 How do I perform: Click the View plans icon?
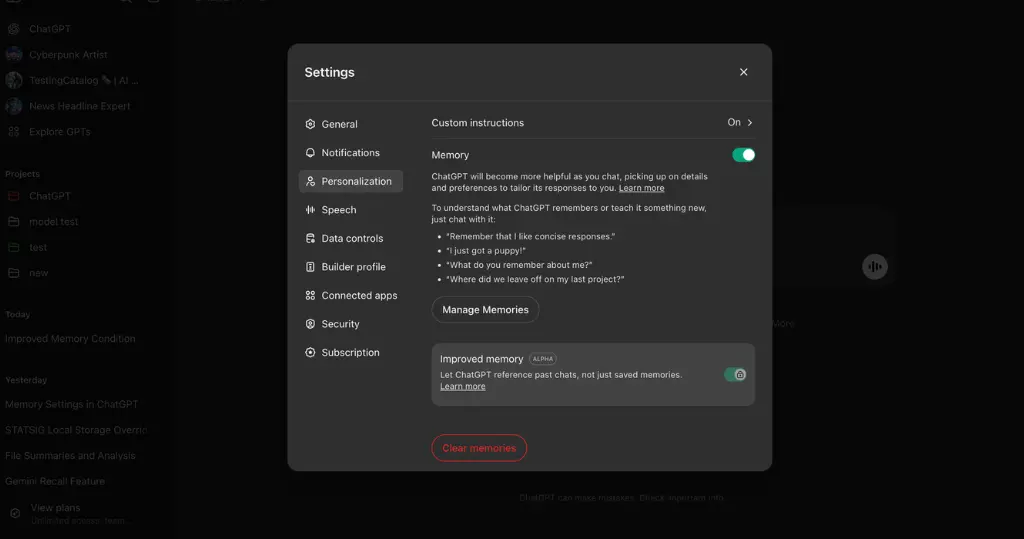[15, 514]
